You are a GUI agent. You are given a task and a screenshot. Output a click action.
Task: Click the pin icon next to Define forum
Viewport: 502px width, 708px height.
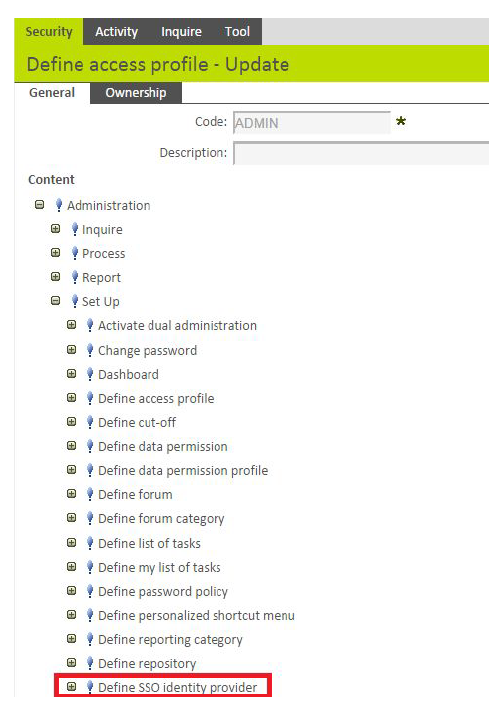pyautogui.click(x=90, y=494)
